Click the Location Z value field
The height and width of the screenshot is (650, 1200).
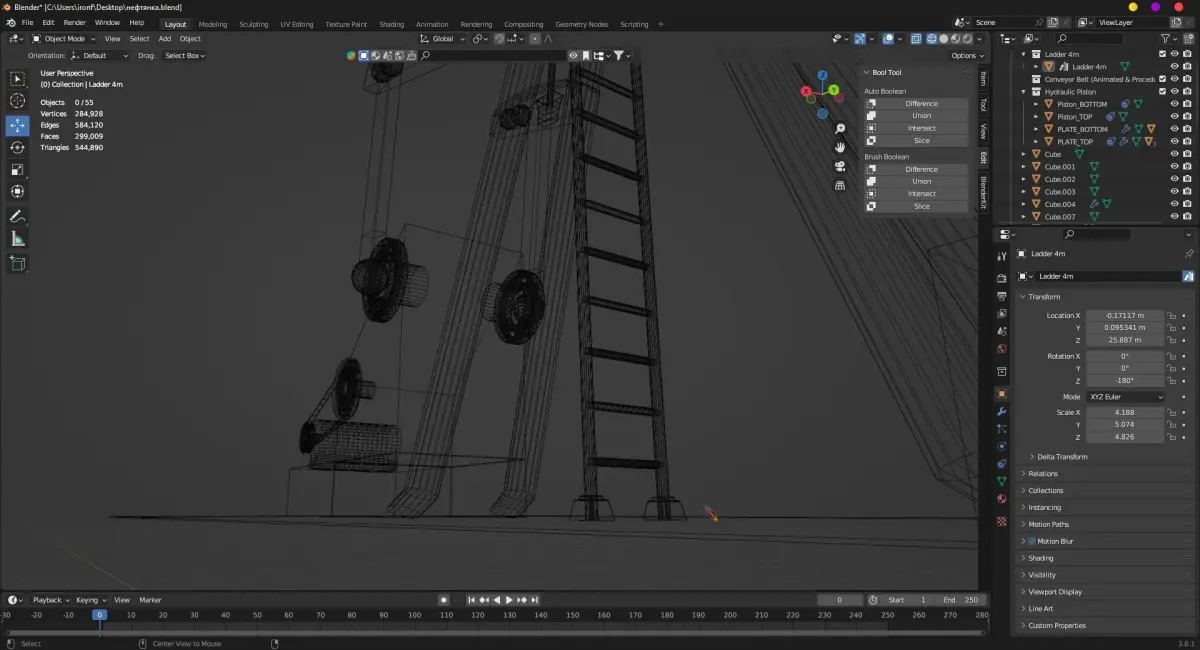click(x=1125, y=340)
